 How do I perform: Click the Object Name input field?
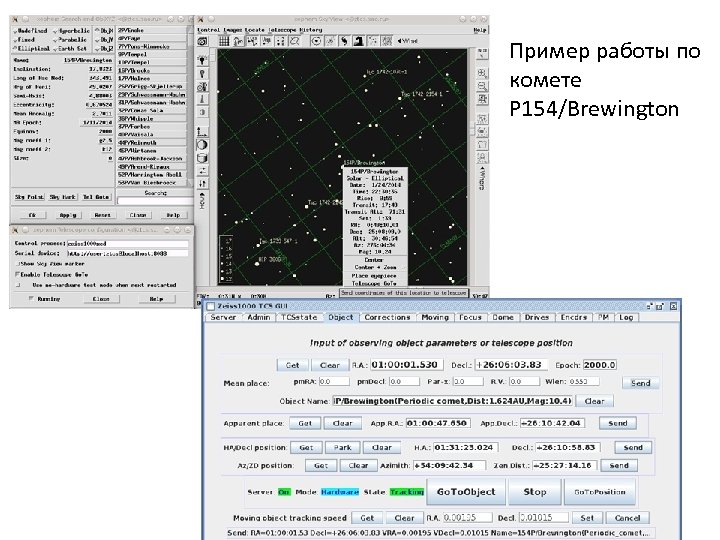[452, 401]
